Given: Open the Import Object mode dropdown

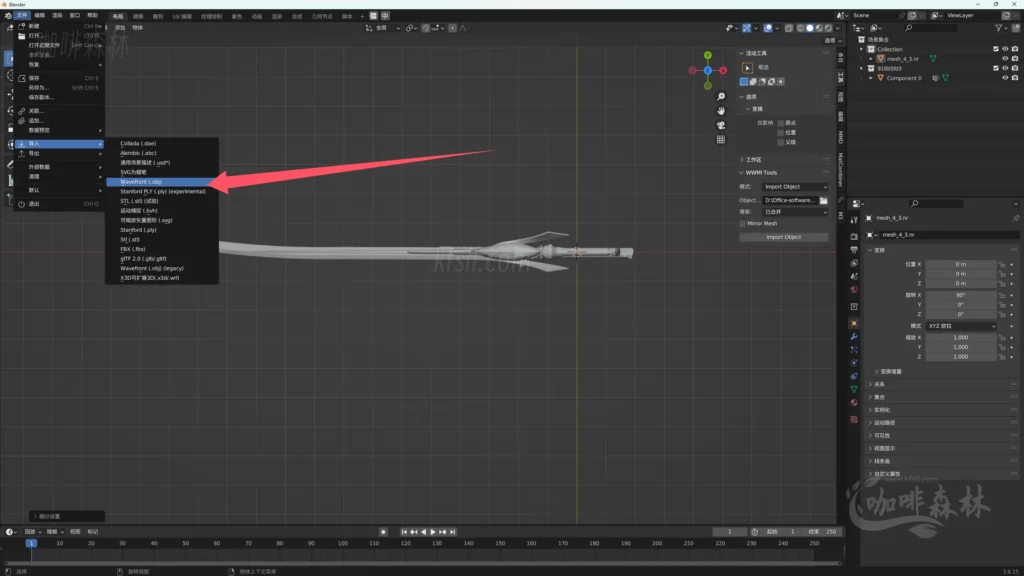Looking at the screenshot, I should 795,187.
